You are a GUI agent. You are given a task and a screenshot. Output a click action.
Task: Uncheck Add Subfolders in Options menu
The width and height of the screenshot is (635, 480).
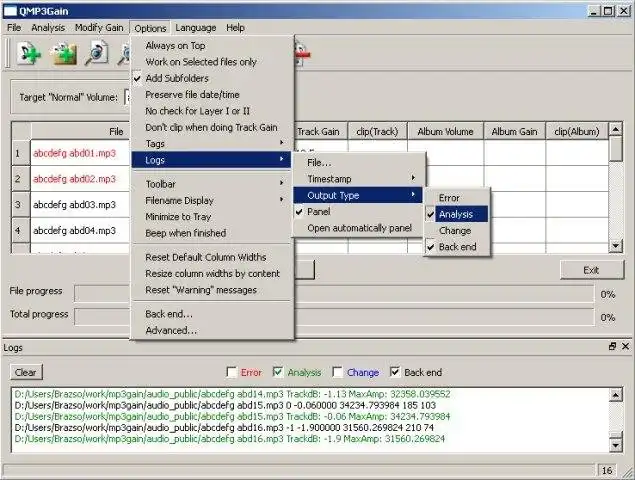[x=211, y=79]
